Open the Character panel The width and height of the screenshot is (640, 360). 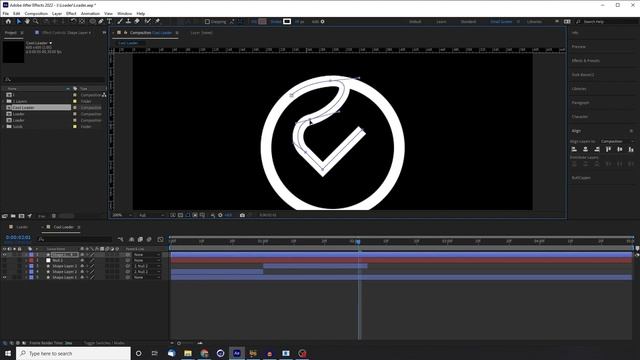[580, 117]
